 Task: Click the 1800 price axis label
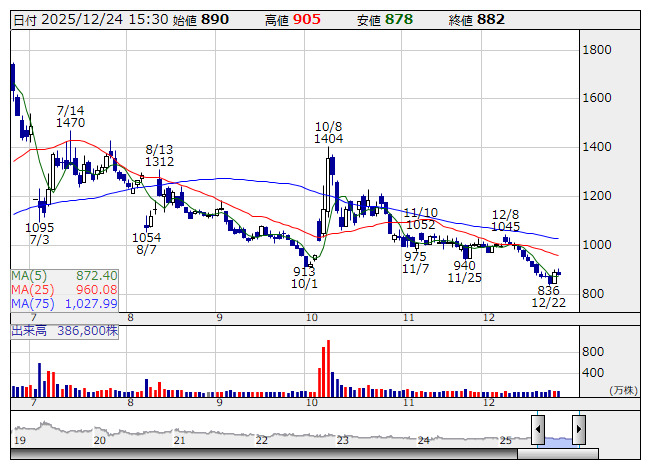(597, 50)
